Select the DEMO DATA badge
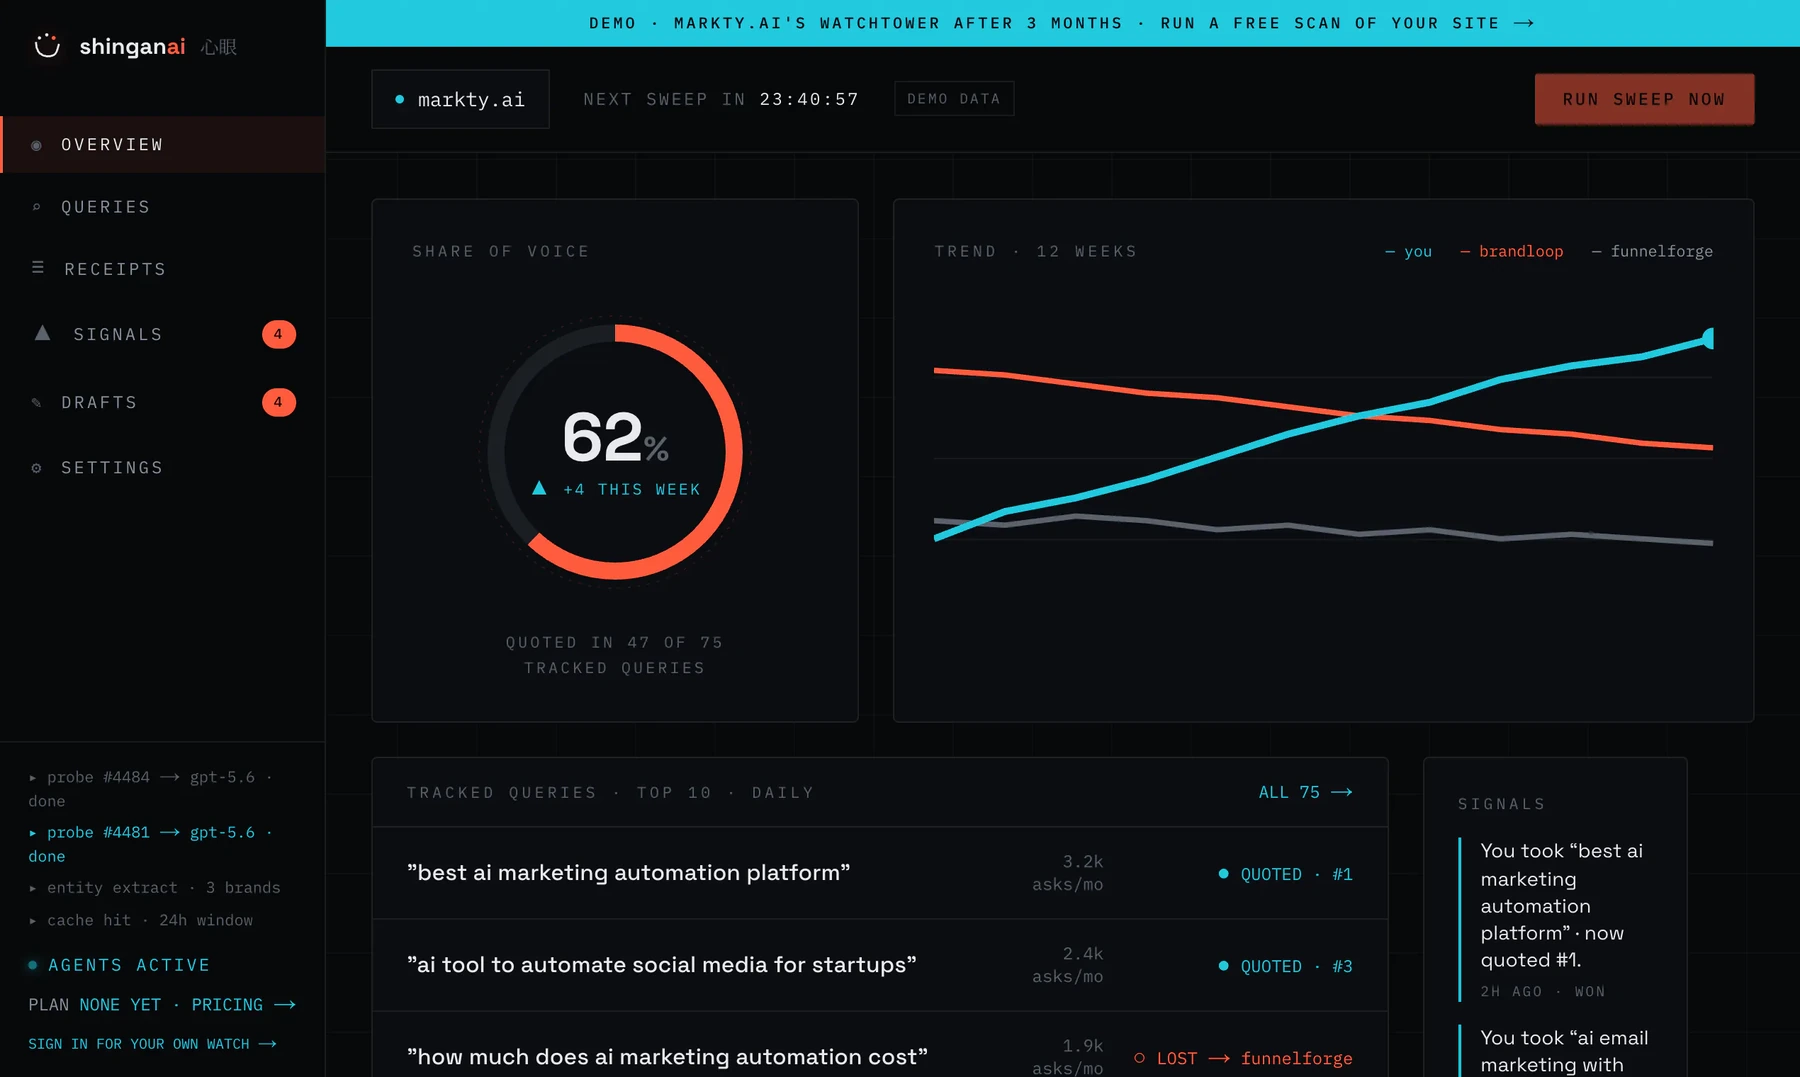 click(x=954, y=99)
